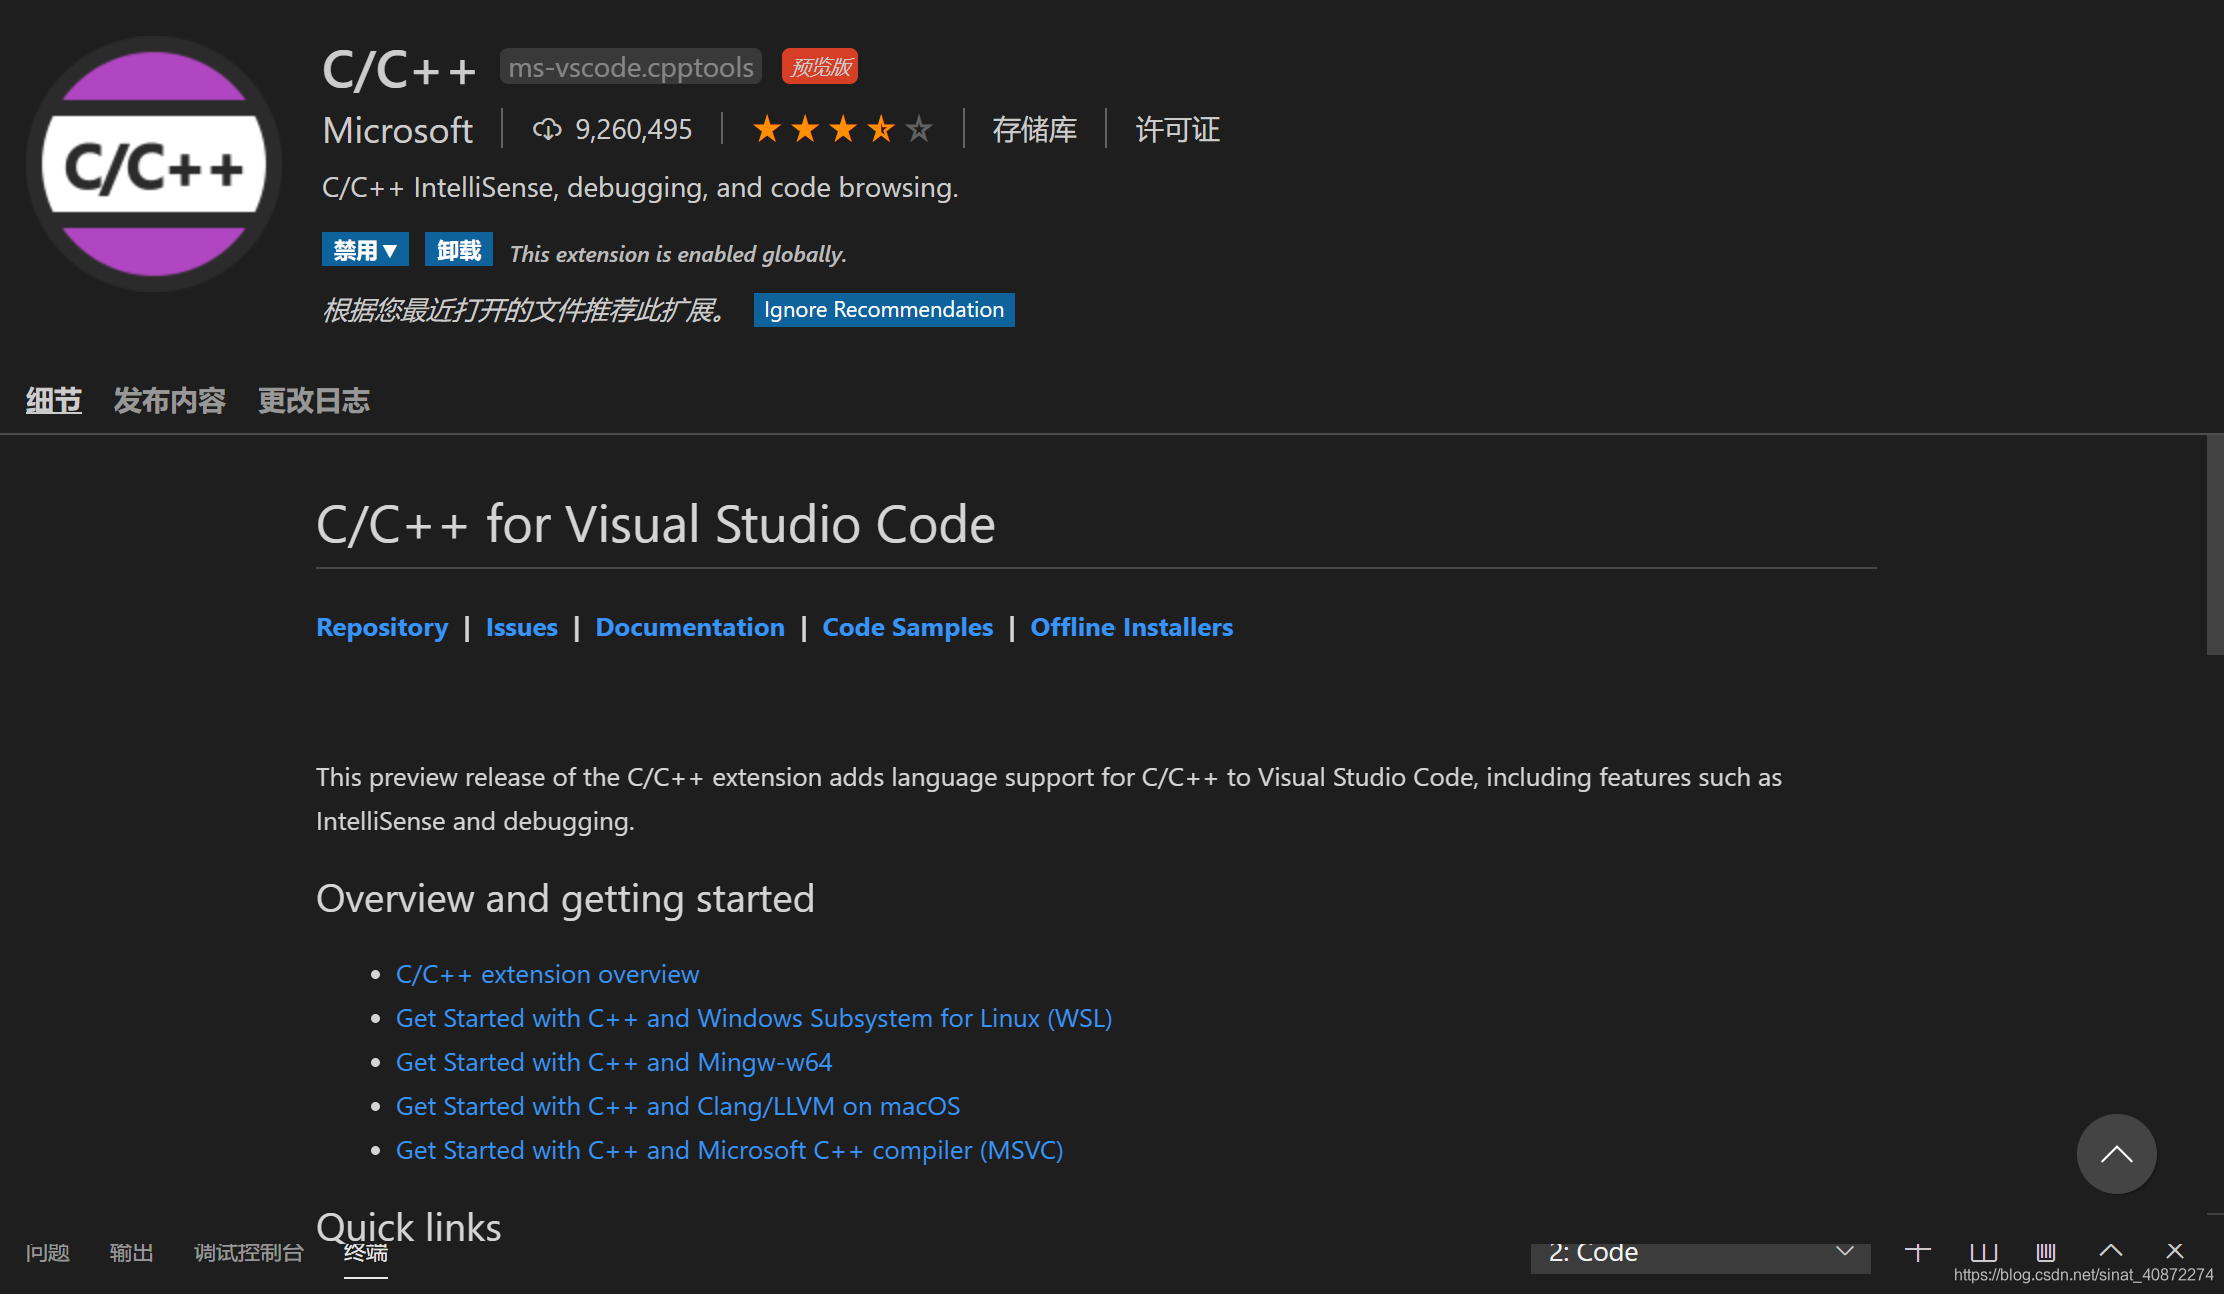Open the Repository link in readme
The height and width of the screenshot is (1294, 2224).
(x=382, y=627)
